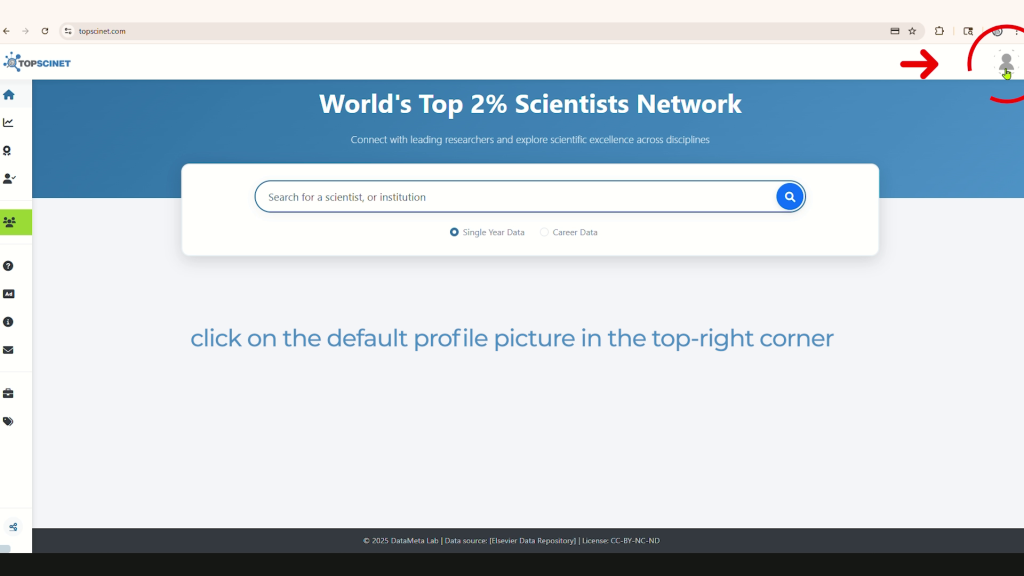Open the line chart statistics sidebar icon
Screen dimensions: 1024x576
tap(9, 123)
